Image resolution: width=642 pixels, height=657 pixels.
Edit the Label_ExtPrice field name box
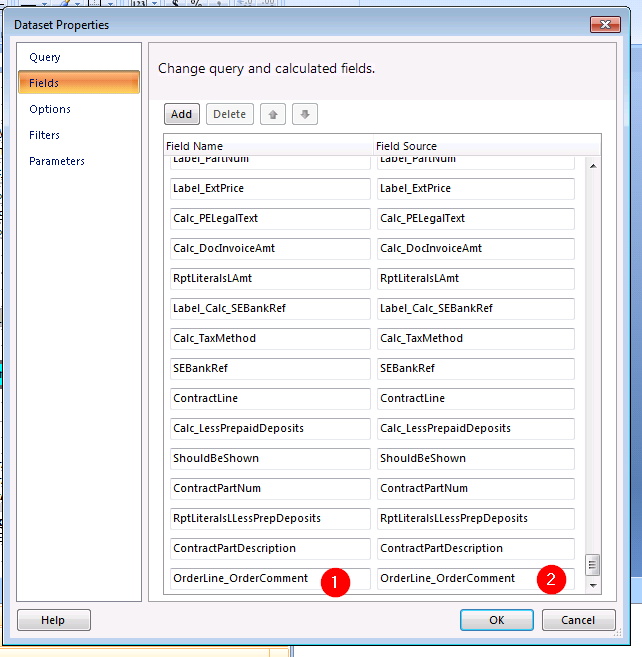click(270, 189)
